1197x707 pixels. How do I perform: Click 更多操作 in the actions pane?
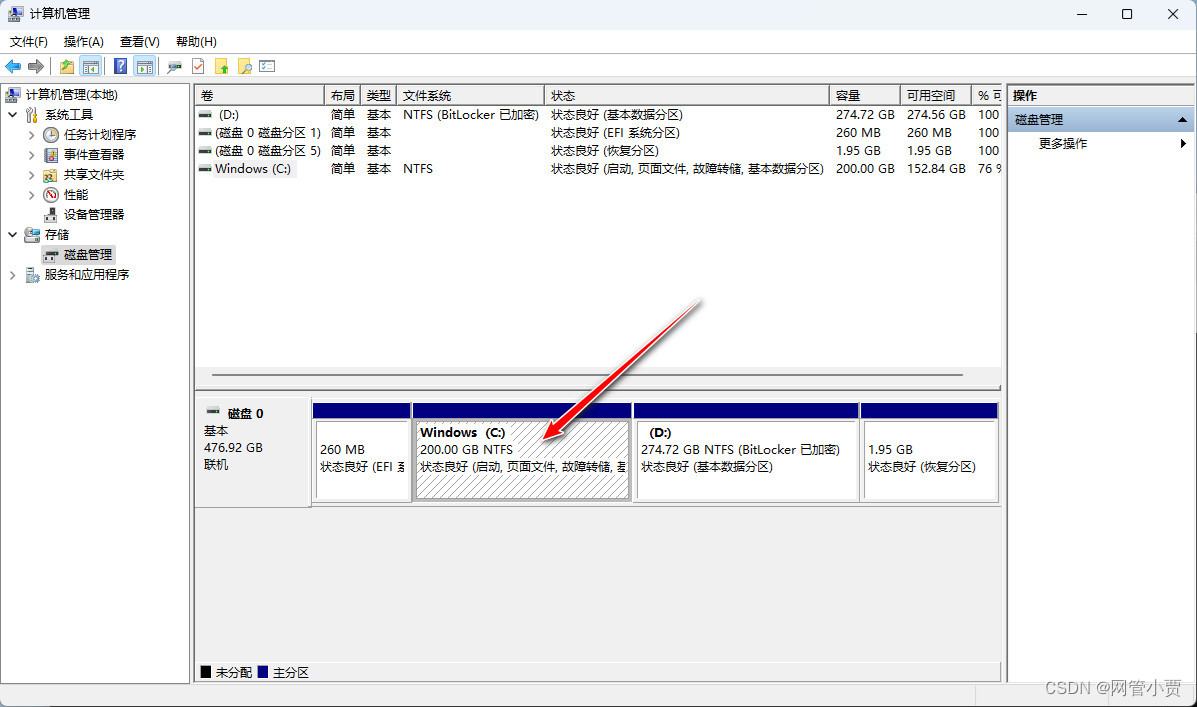click(x=1063, y=144)
